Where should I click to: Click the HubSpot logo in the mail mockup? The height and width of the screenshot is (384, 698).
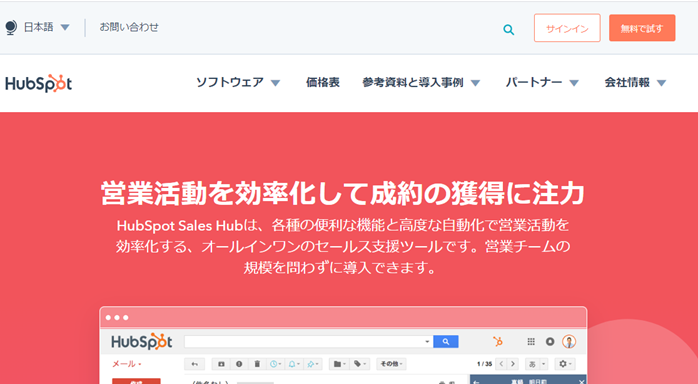point(142,342)
